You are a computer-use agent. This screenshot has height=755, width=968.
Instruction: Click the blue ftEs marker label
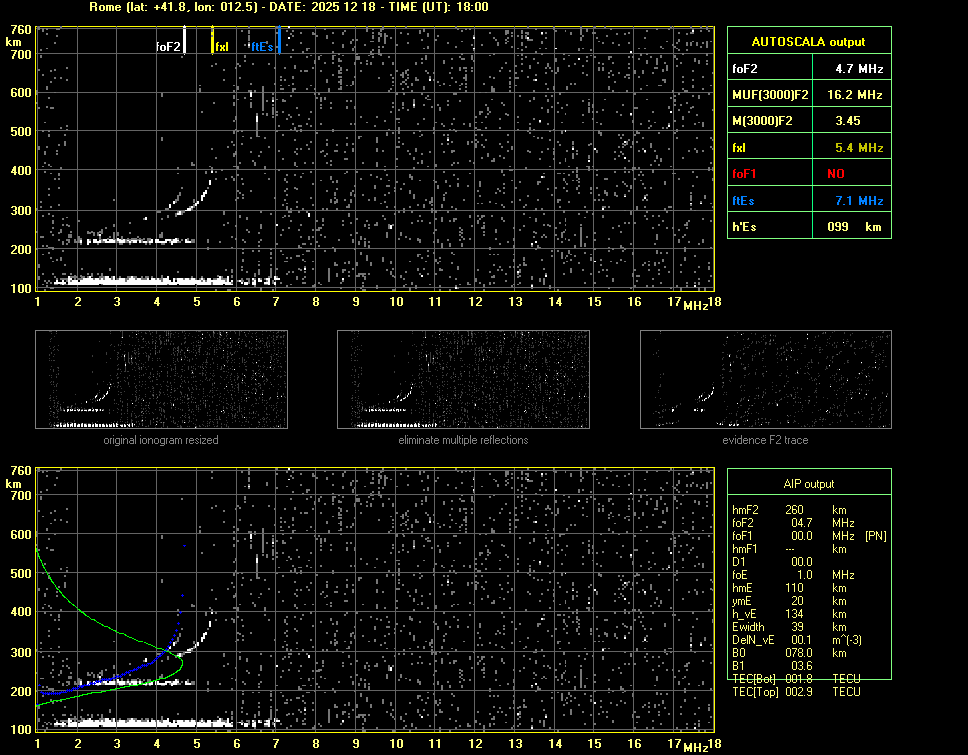click(262, 46)
